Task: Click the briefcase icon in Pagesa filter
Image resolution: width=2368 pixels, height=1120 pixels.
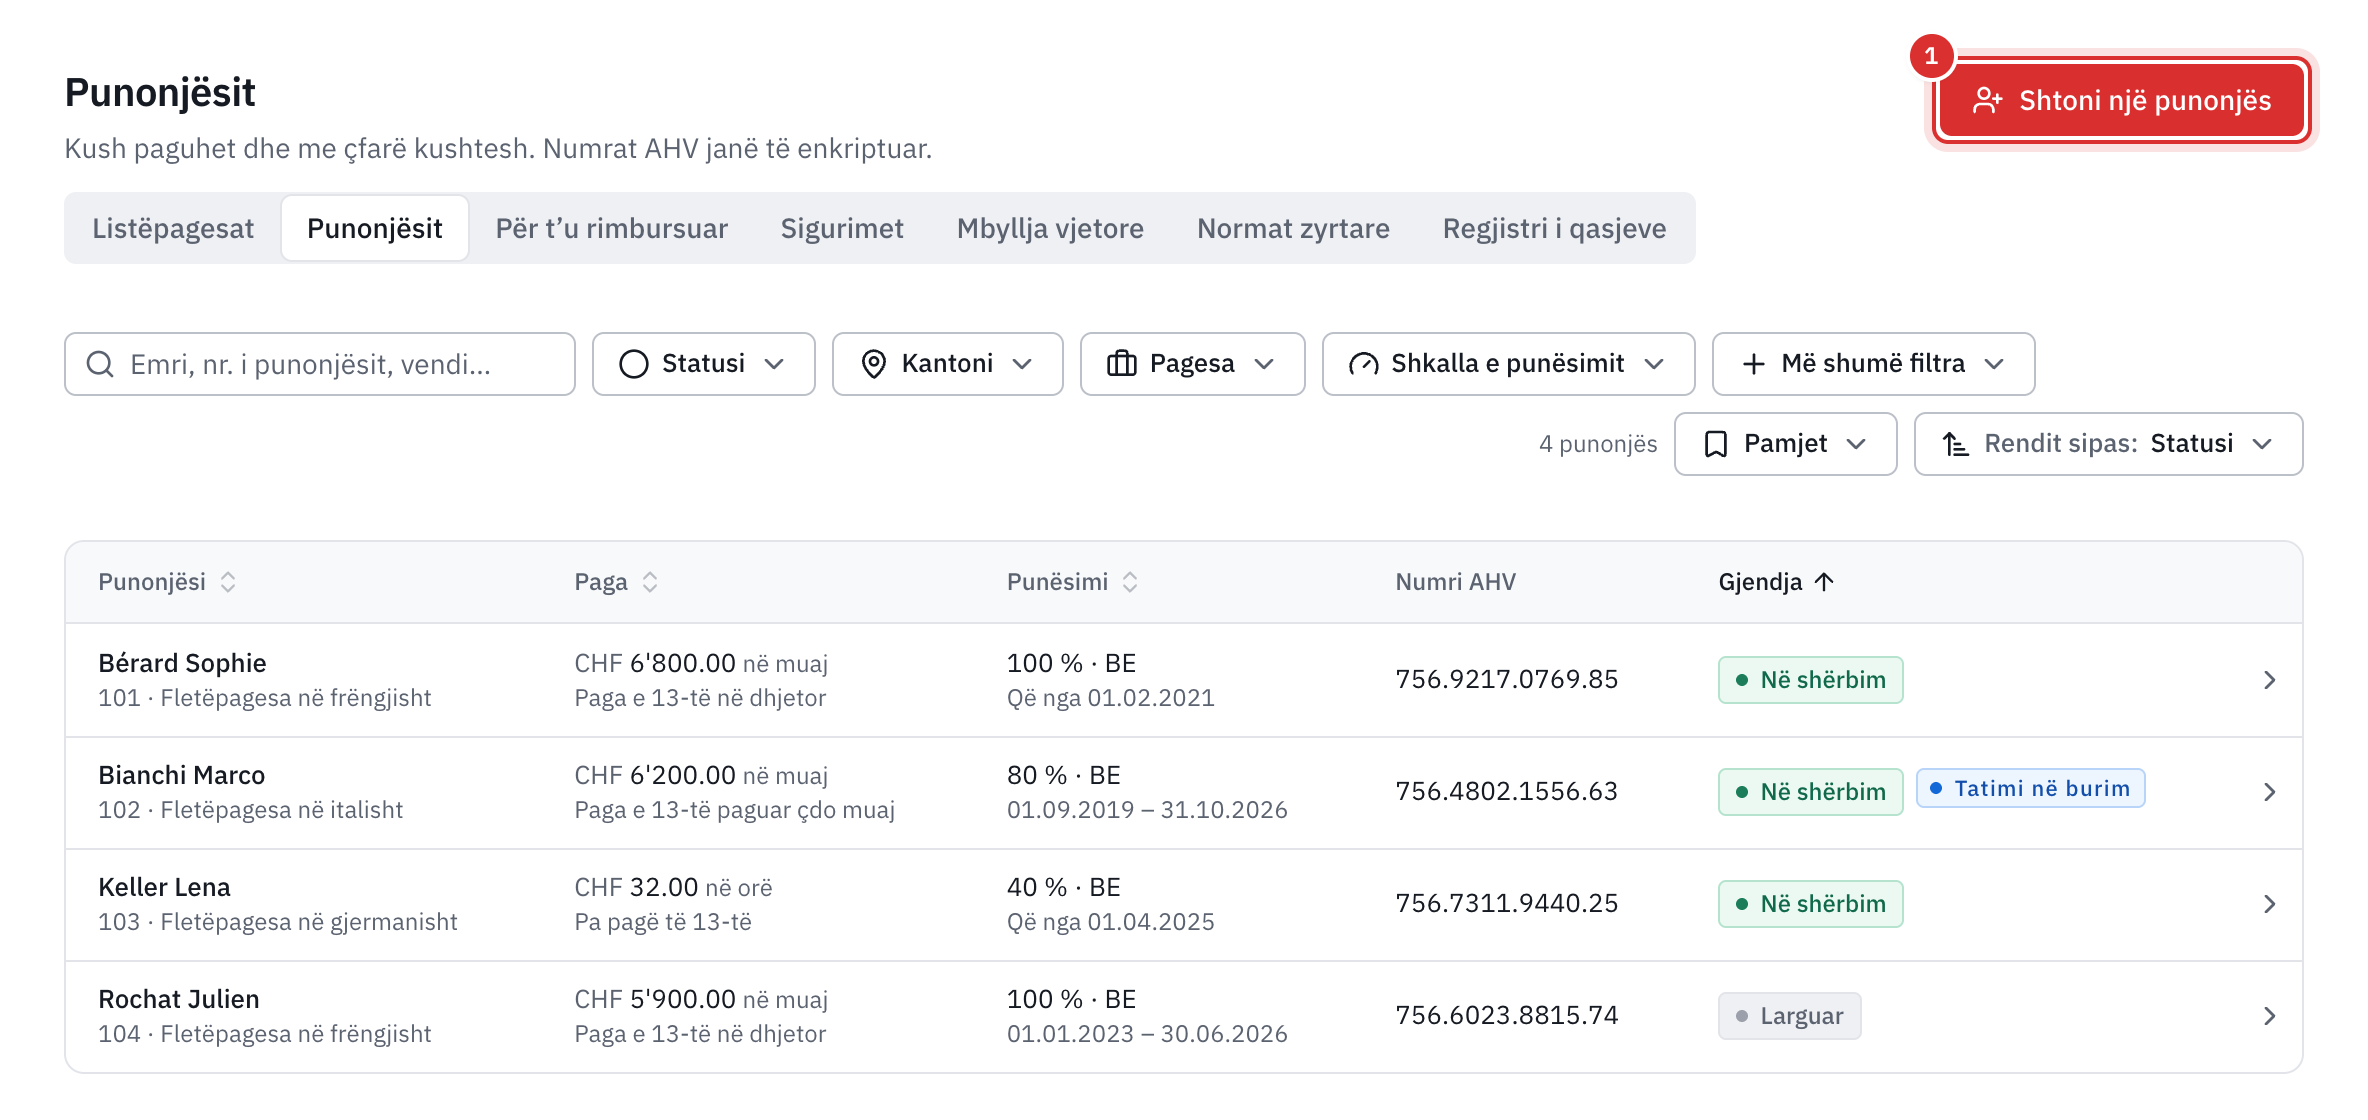Action: [x=1122, y=364]
